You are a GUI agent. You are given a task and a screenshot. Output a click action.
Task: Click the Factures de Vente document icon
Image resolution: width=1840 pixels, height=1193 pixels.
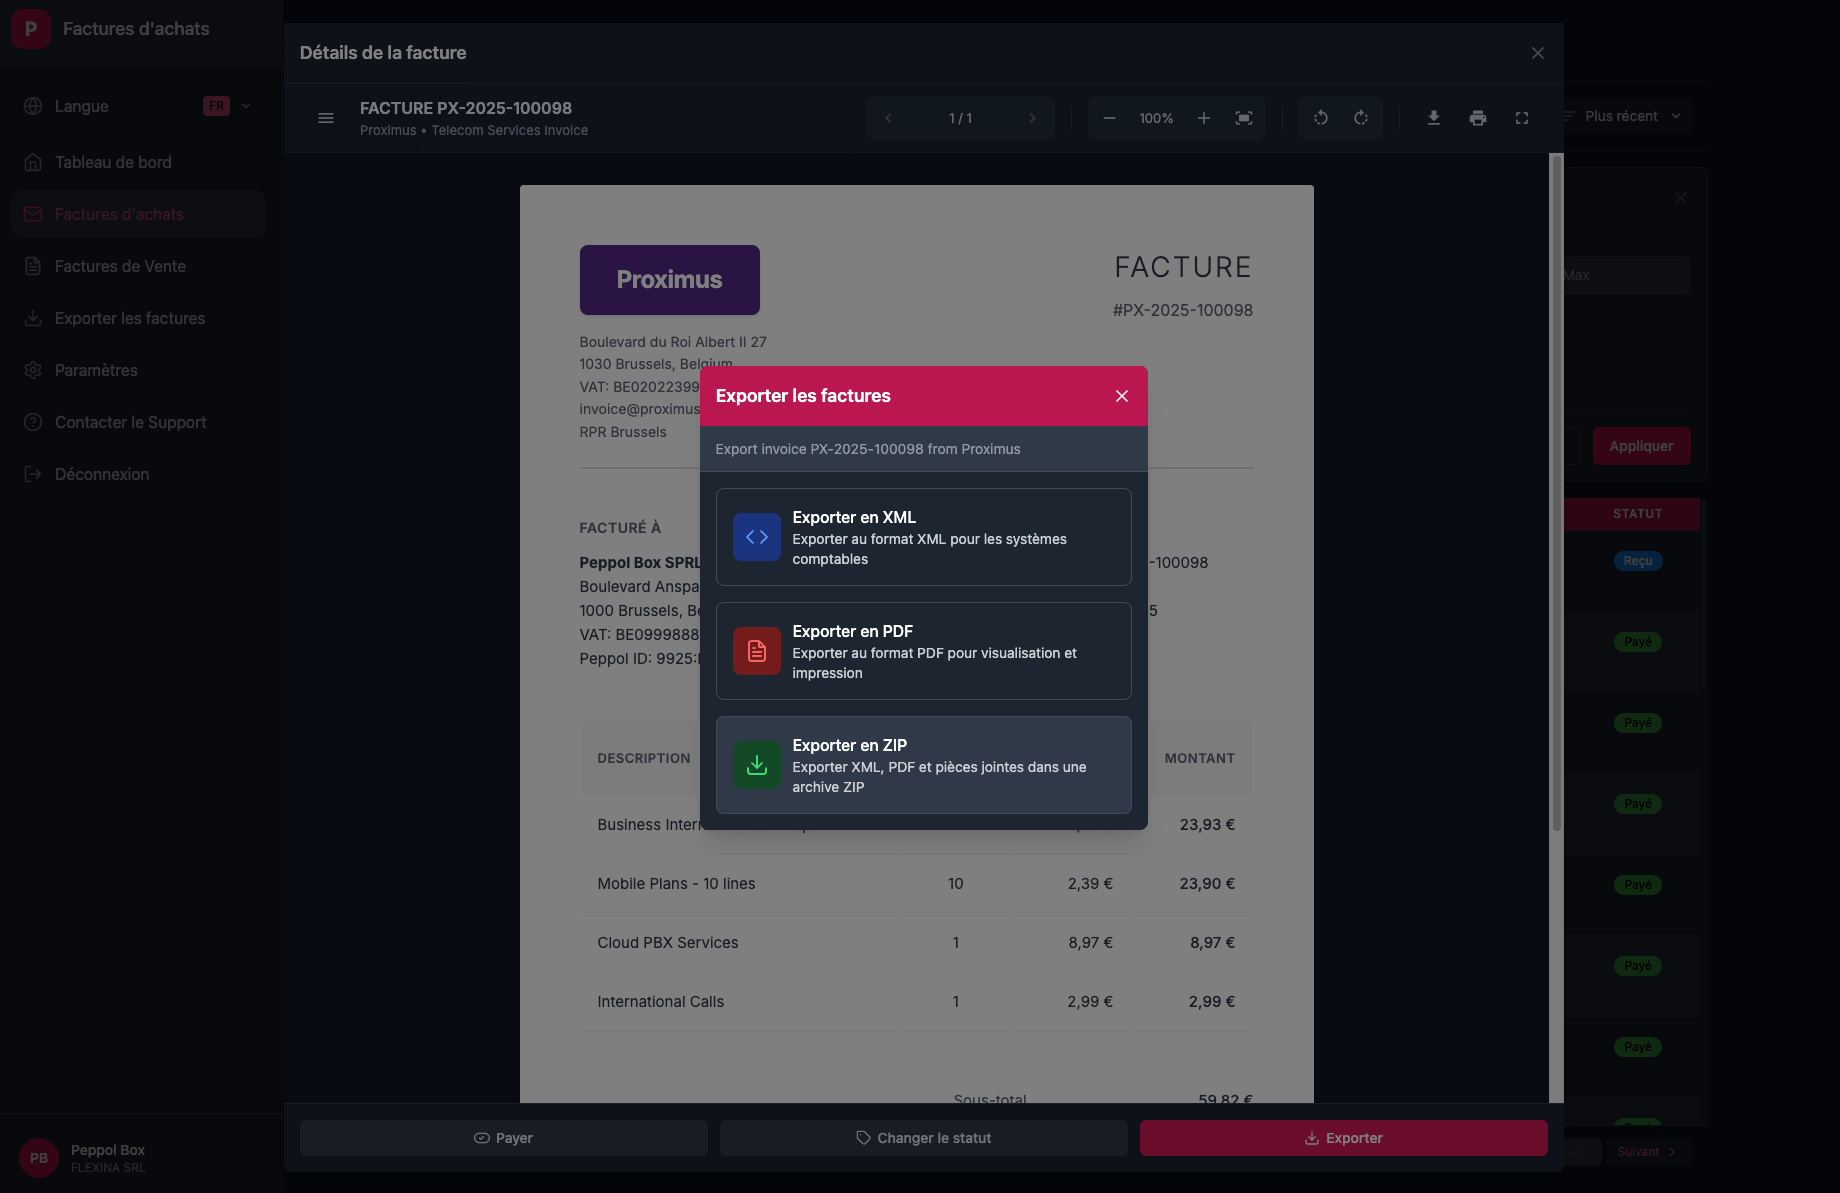point(33,266)
